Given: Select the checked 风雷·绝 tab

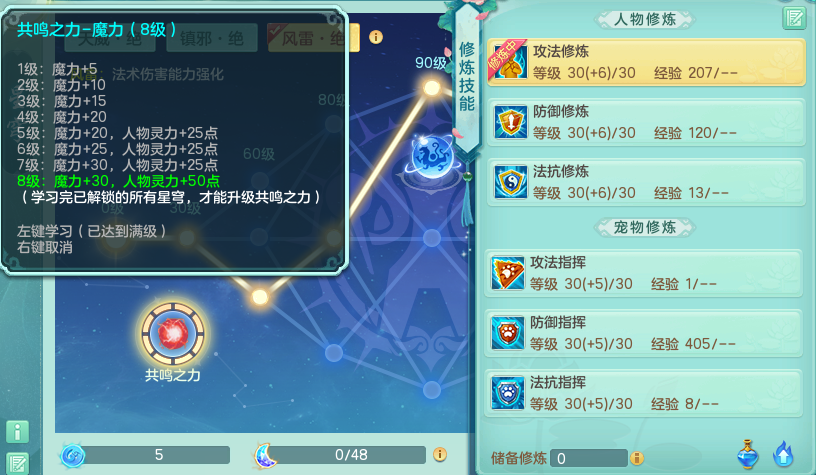Looking at the screenshot, I should click(x=313, y=37).
